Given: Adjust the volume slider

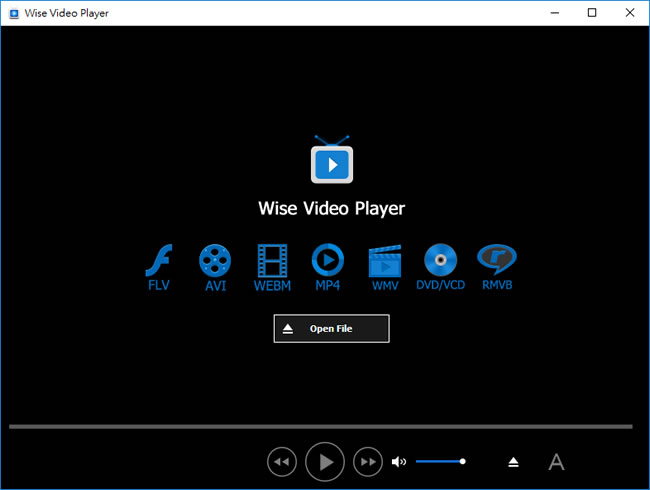Looking at the screenshot, I should pos(440,461).
